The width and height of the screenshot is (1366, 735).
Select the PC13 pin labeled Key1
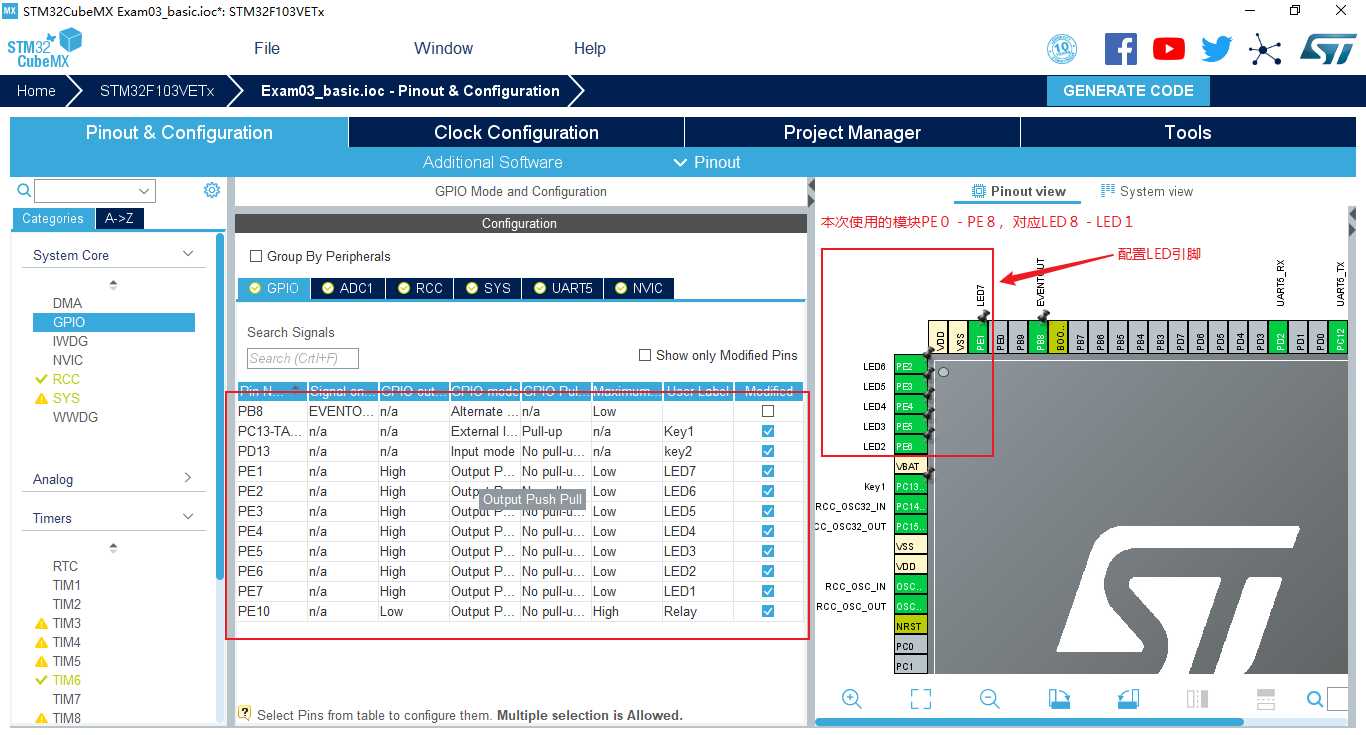[x=910, y=486]
